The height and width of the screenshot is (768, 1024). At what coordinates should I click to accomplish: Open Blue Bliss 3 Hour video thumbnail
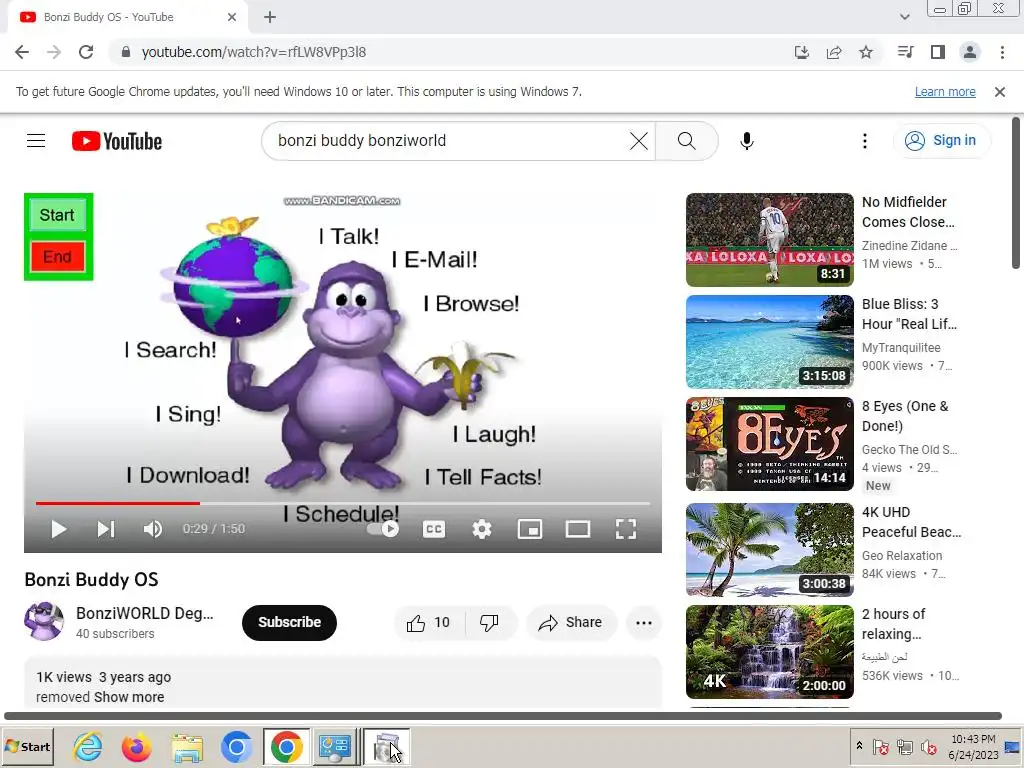[769, 342]
